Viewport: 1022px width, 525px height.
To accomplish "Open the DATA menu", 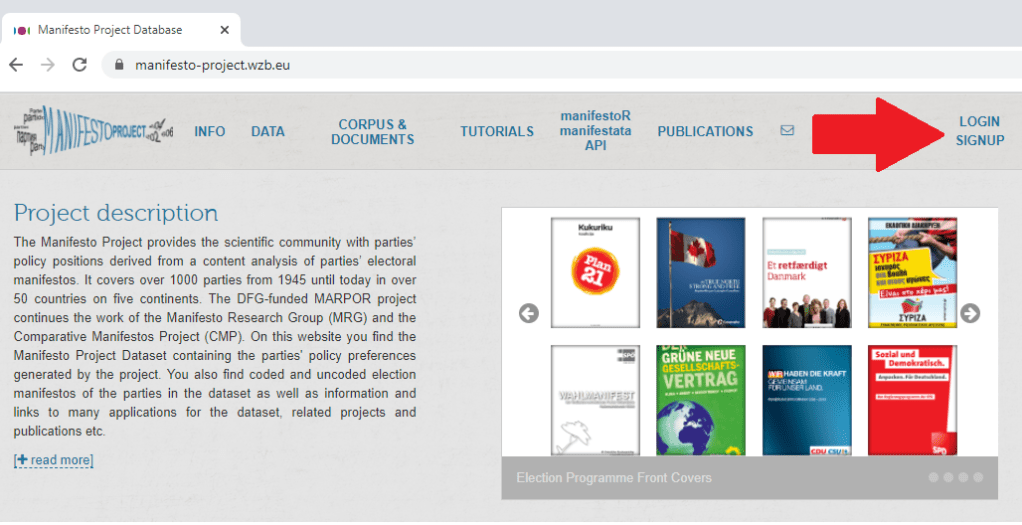I will (x=268, y=131).
